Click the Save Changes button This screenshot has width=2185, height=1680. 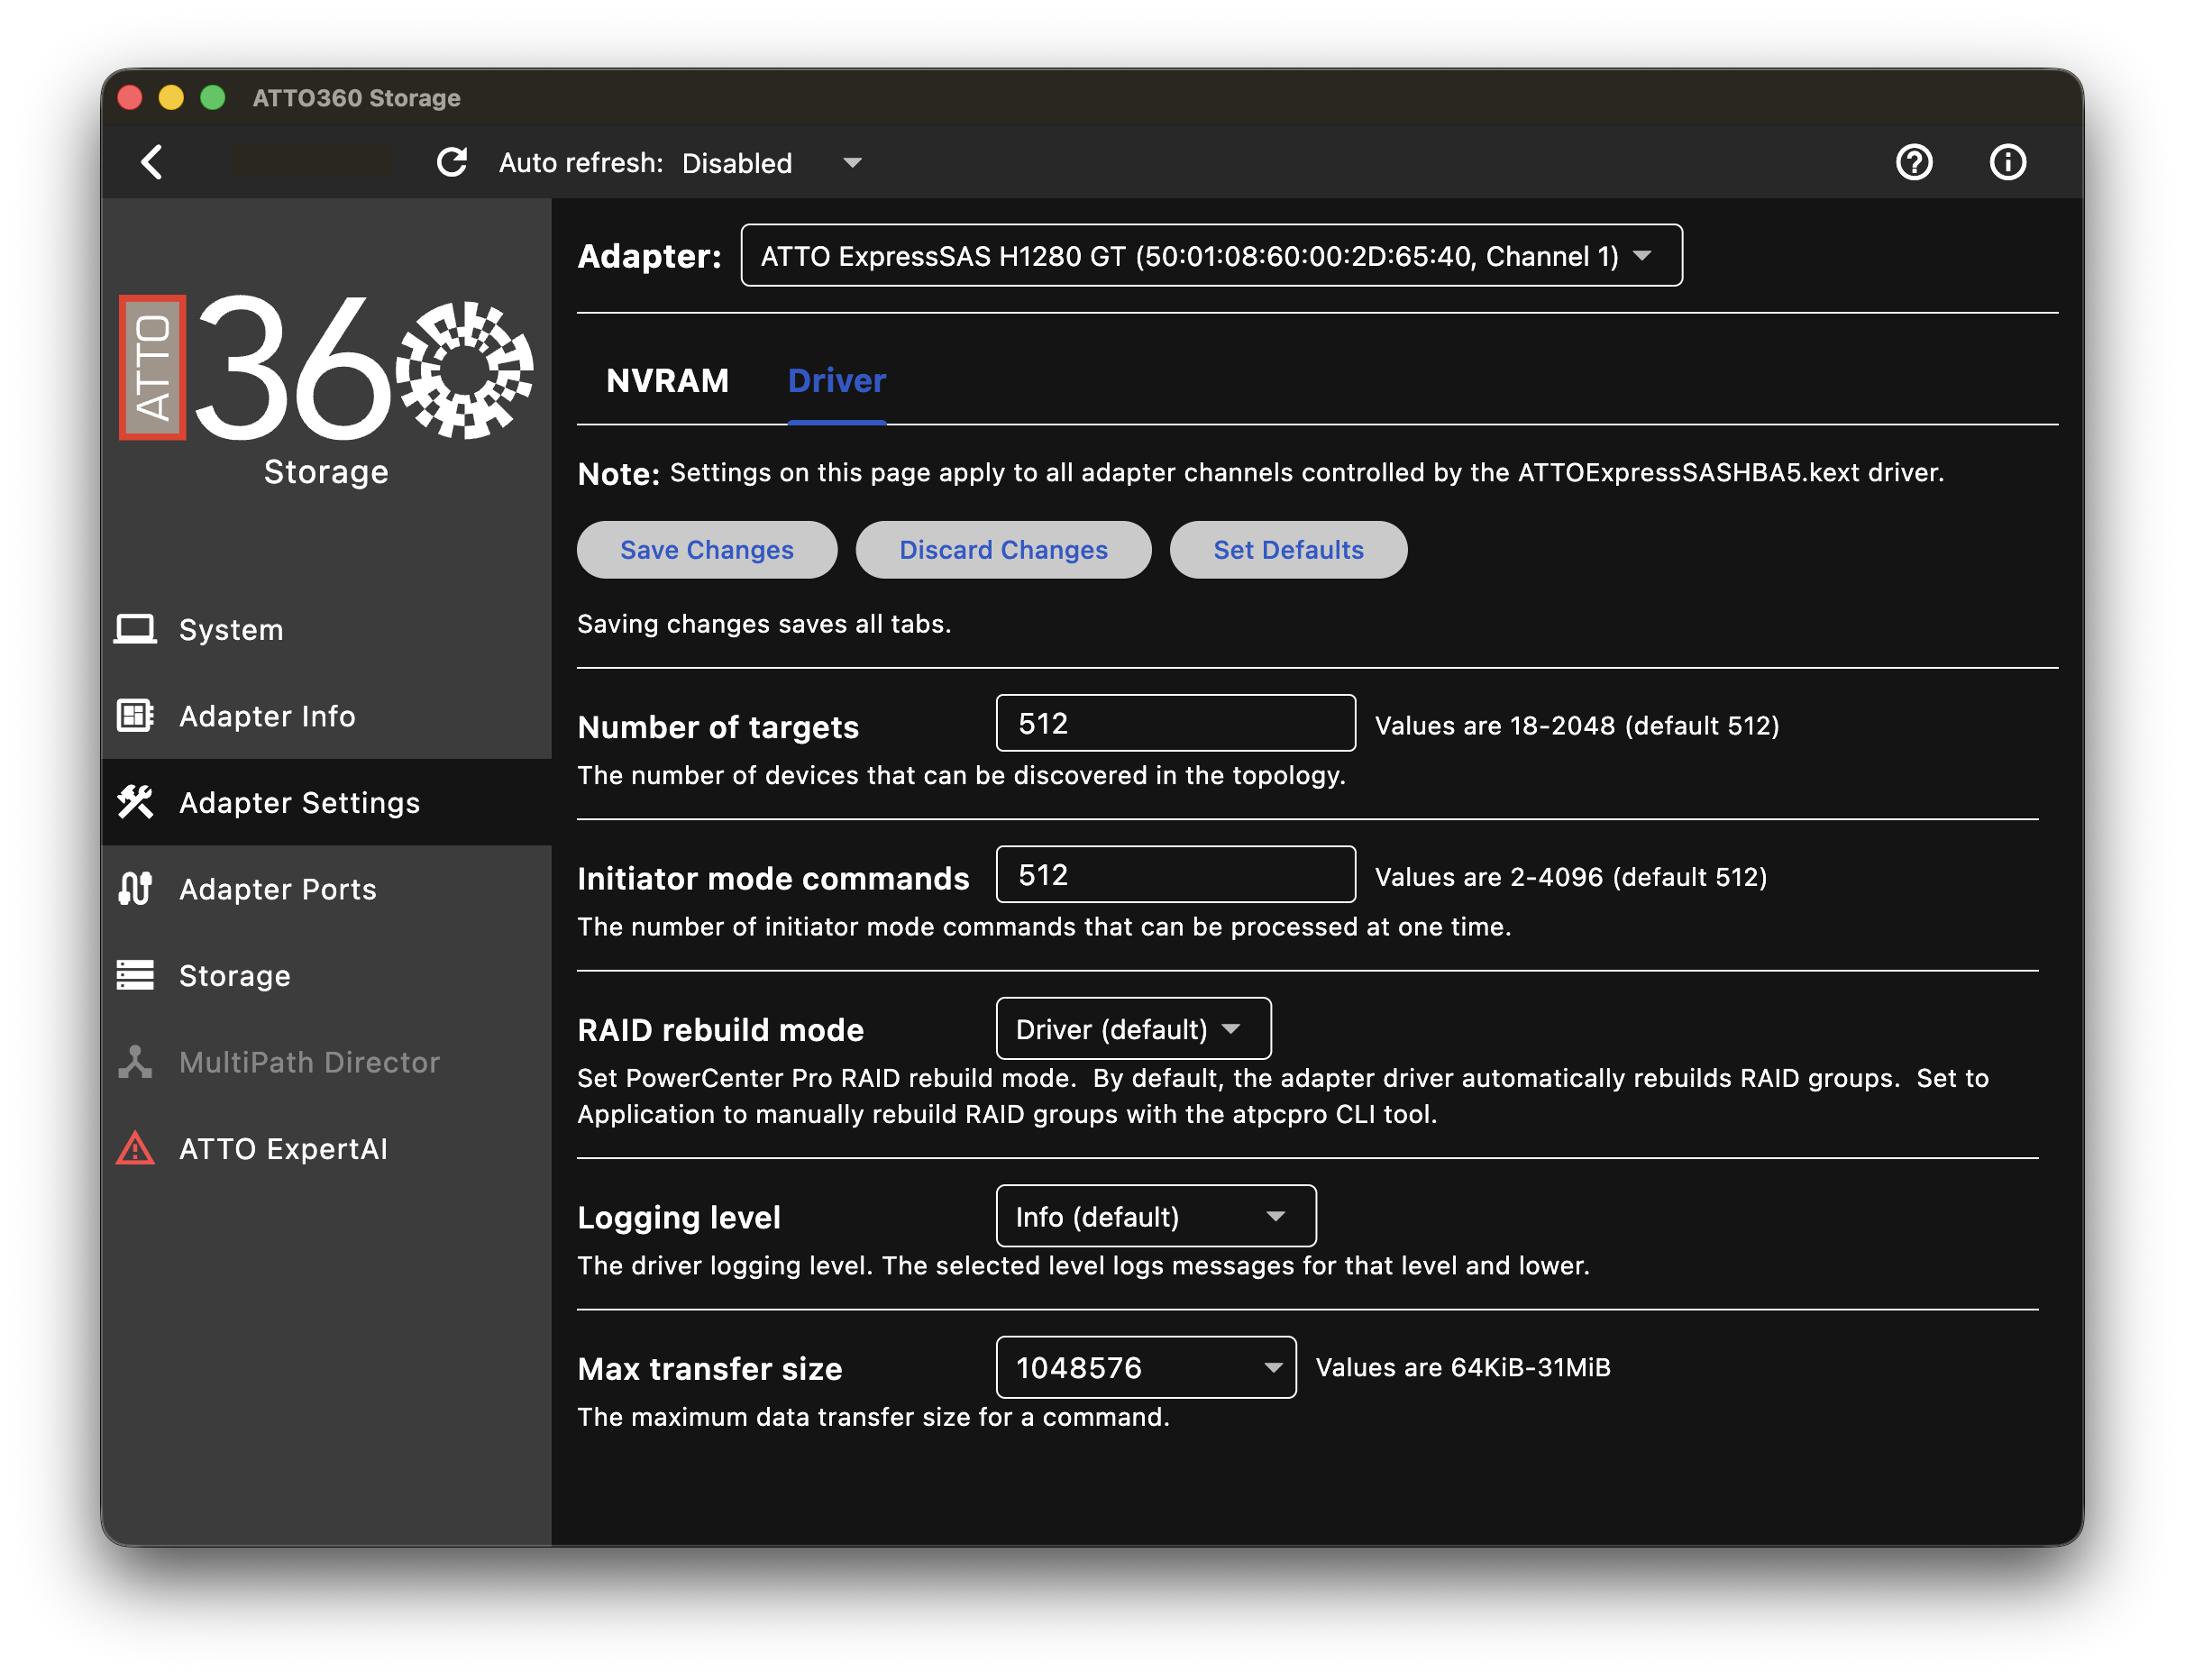[x=706, y=550]
